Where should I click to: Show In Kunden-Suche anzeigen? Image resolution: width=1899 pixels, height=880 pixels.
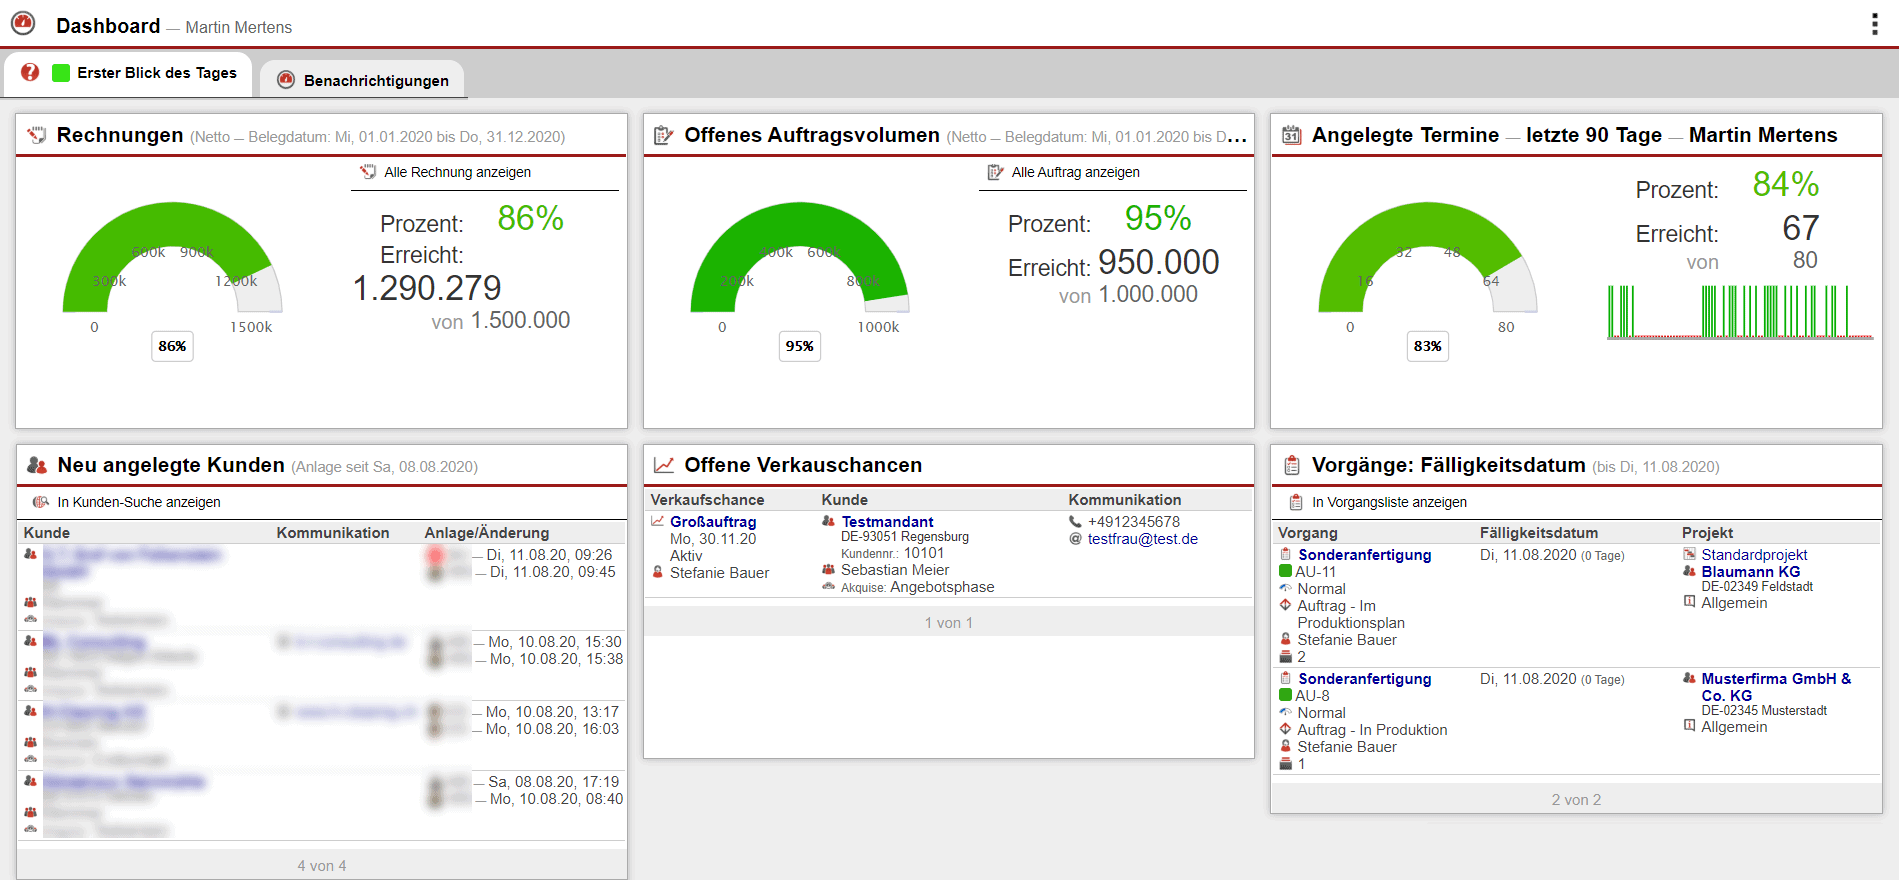(x=138, y=502)
